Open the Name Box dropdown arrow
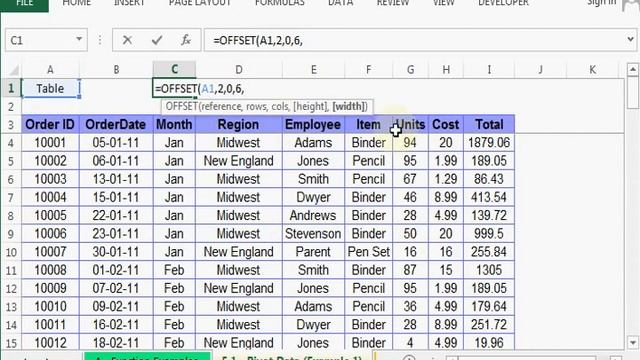The height and width of the screenshot is (360, 640). 79,40
